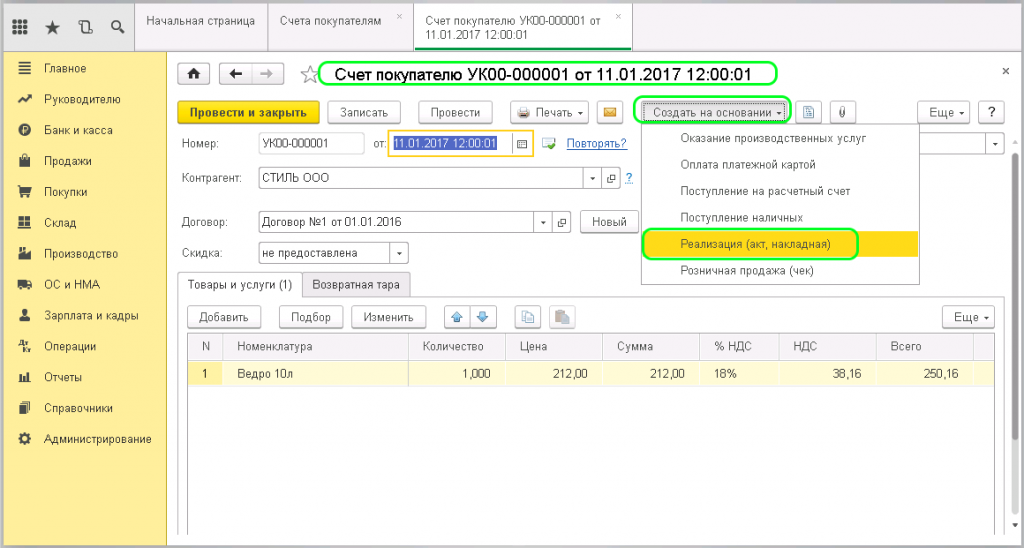Click the favorites star in top toolbar

[x=52, y=27]
